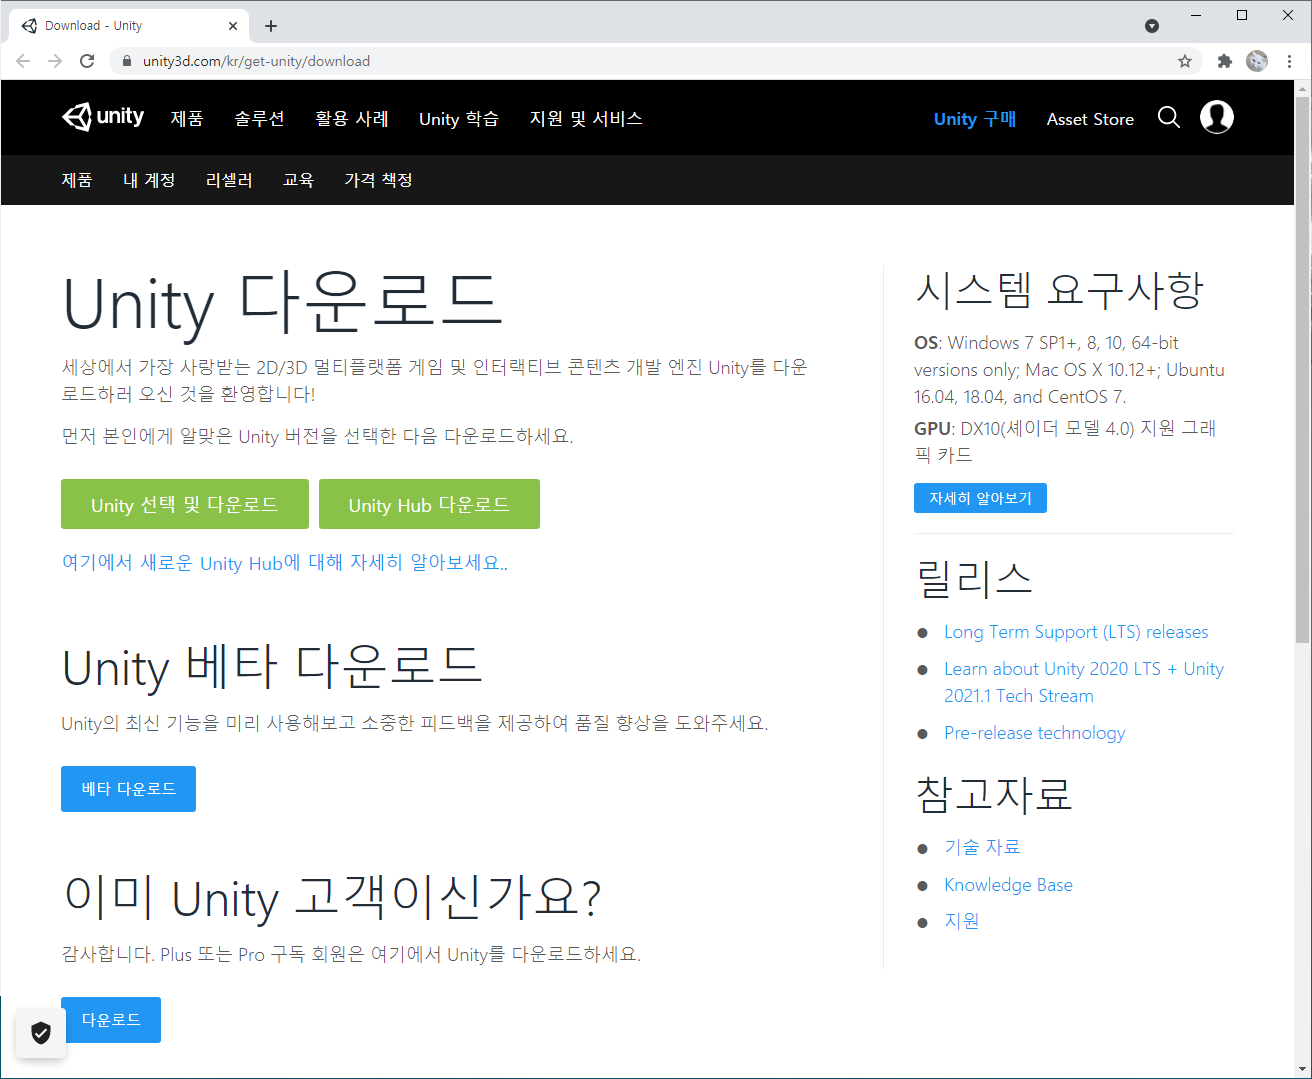Go to Unity 구매 page

[975, 119]
